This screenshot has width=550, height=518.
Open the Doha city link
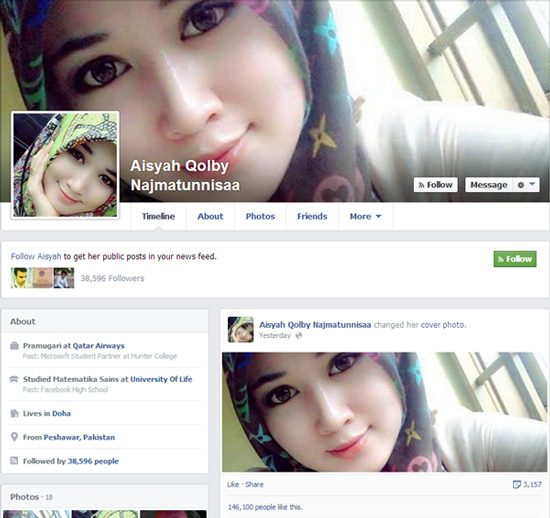(x=61, y=413)
